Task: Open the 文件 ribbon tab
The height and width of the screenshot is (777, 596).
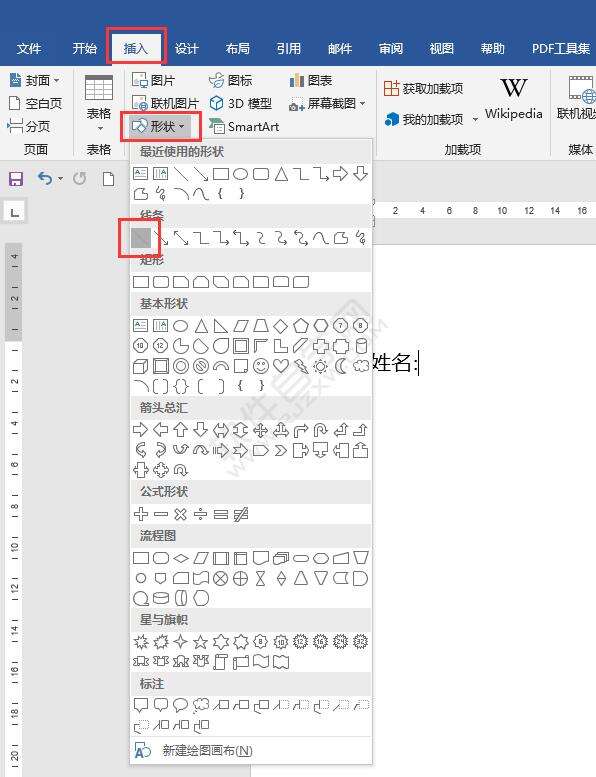Action: tap(29, 49)
